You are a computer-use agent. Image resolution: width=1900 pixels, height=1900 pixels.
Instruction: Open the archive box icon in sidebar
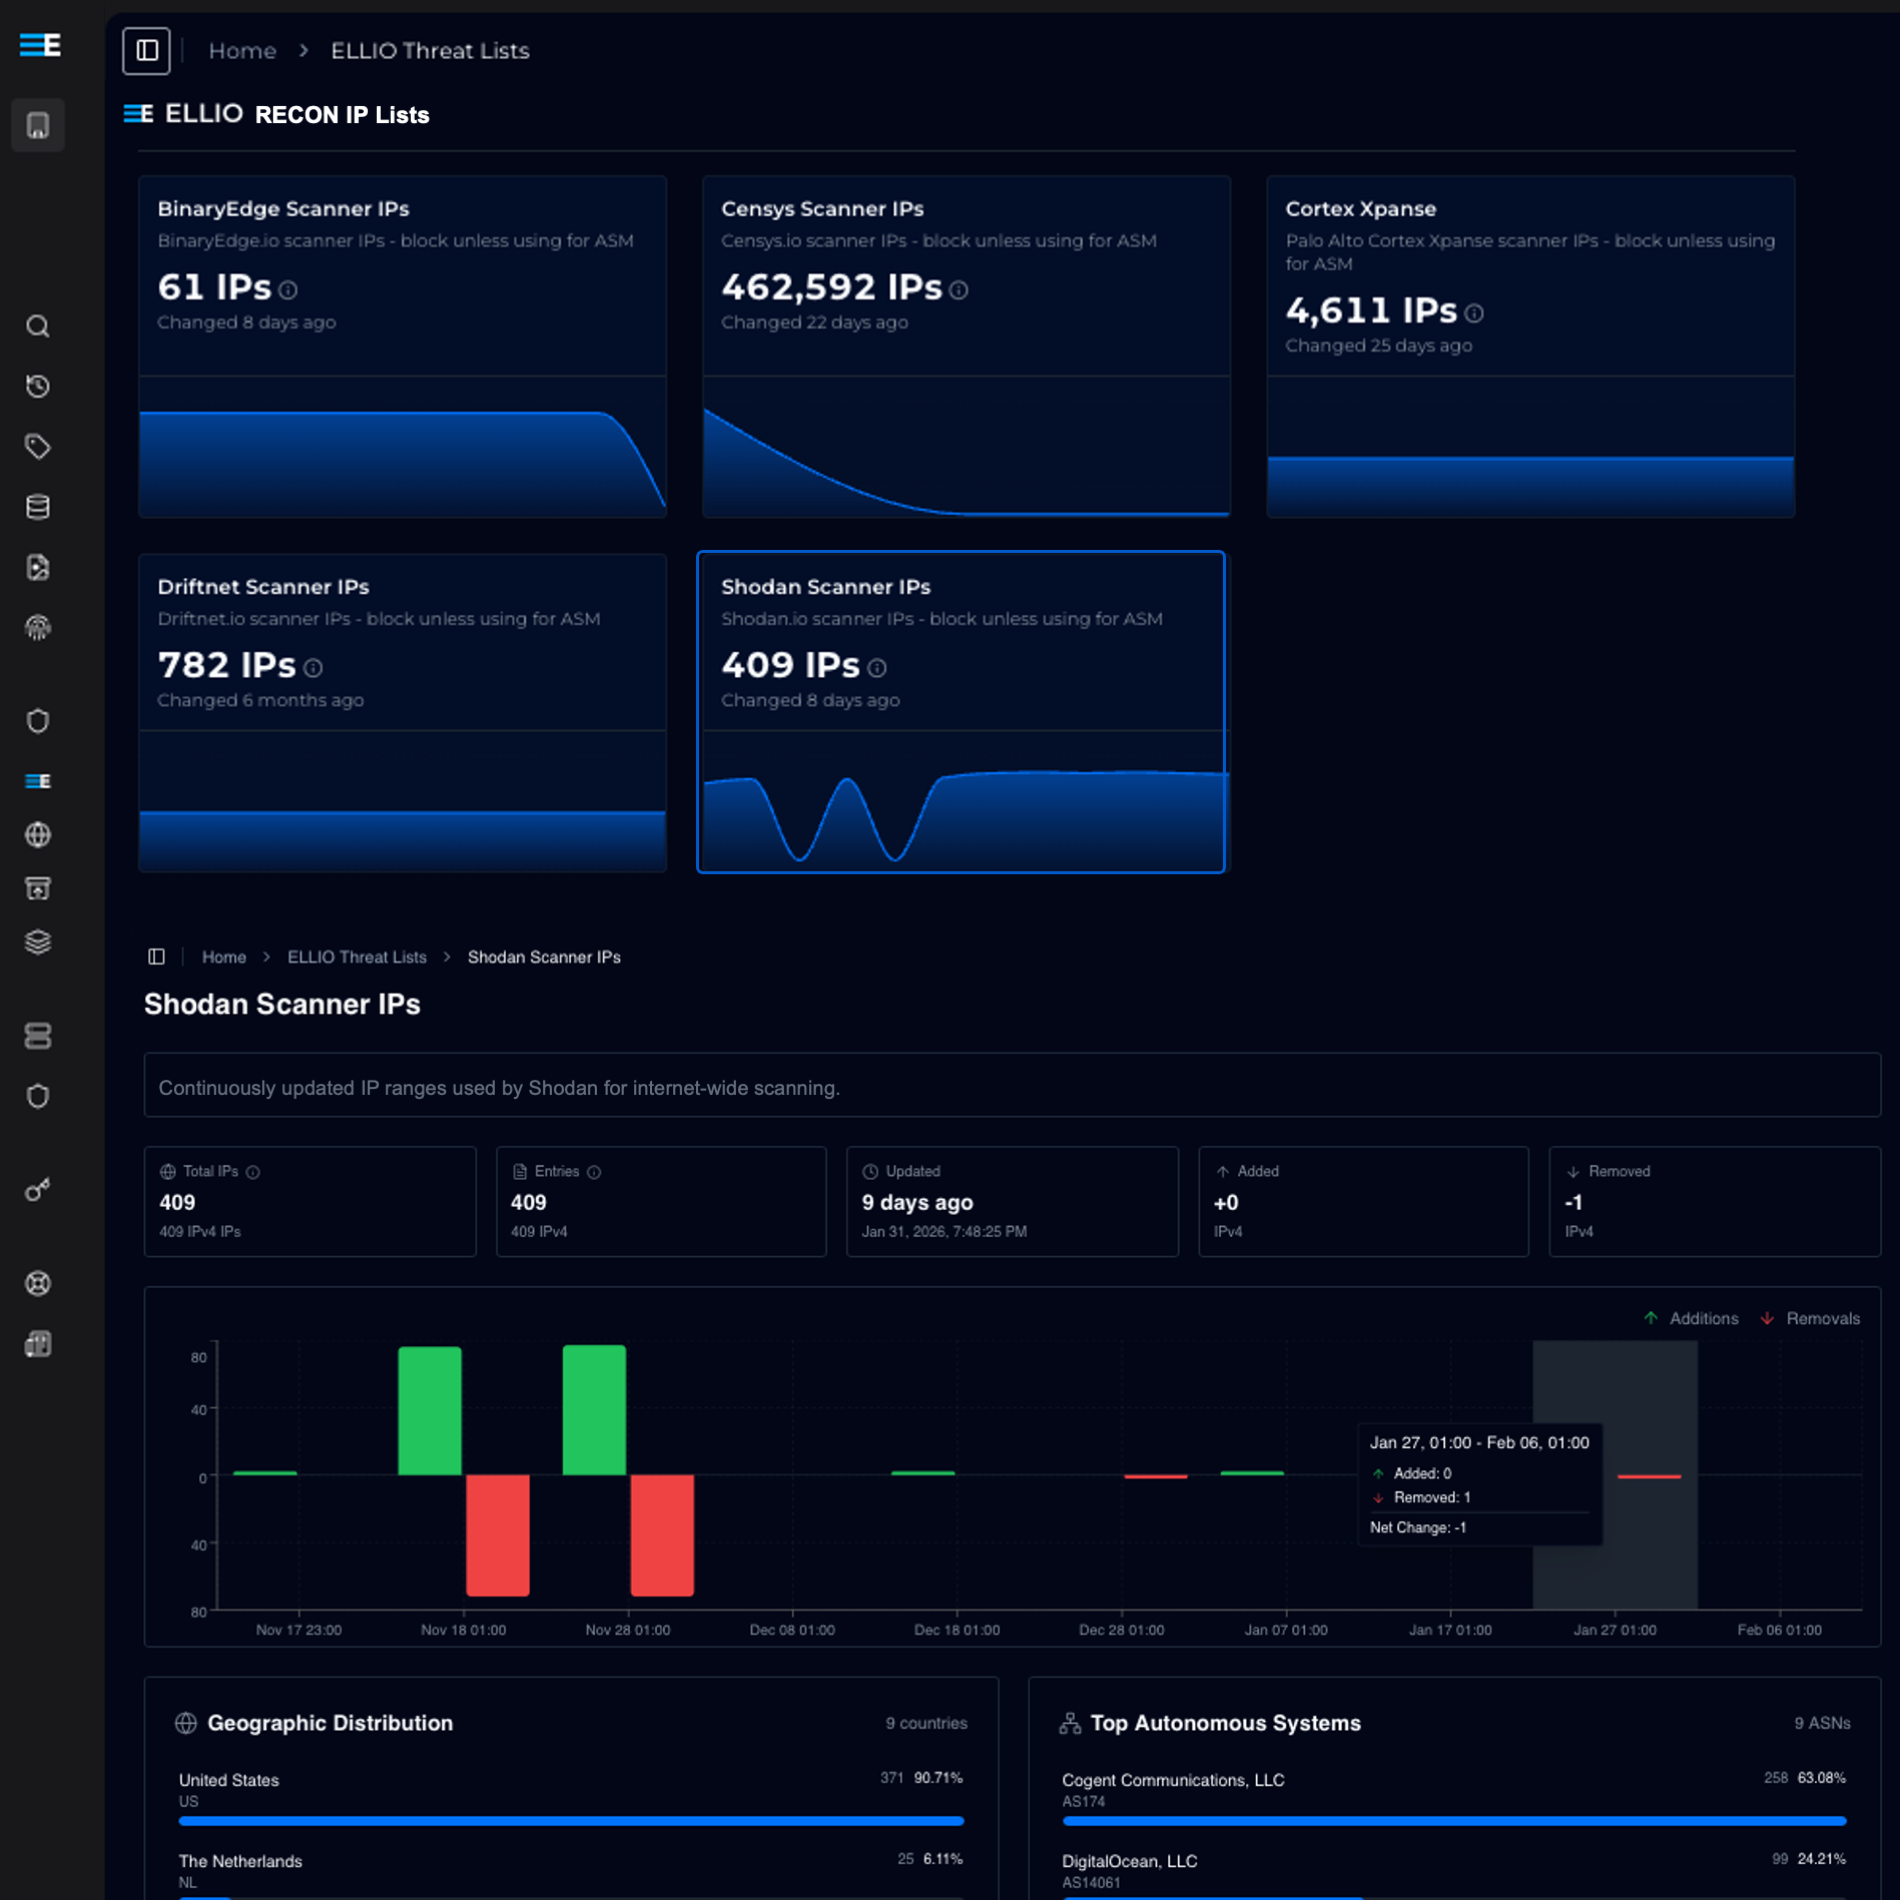pos(38,888)
